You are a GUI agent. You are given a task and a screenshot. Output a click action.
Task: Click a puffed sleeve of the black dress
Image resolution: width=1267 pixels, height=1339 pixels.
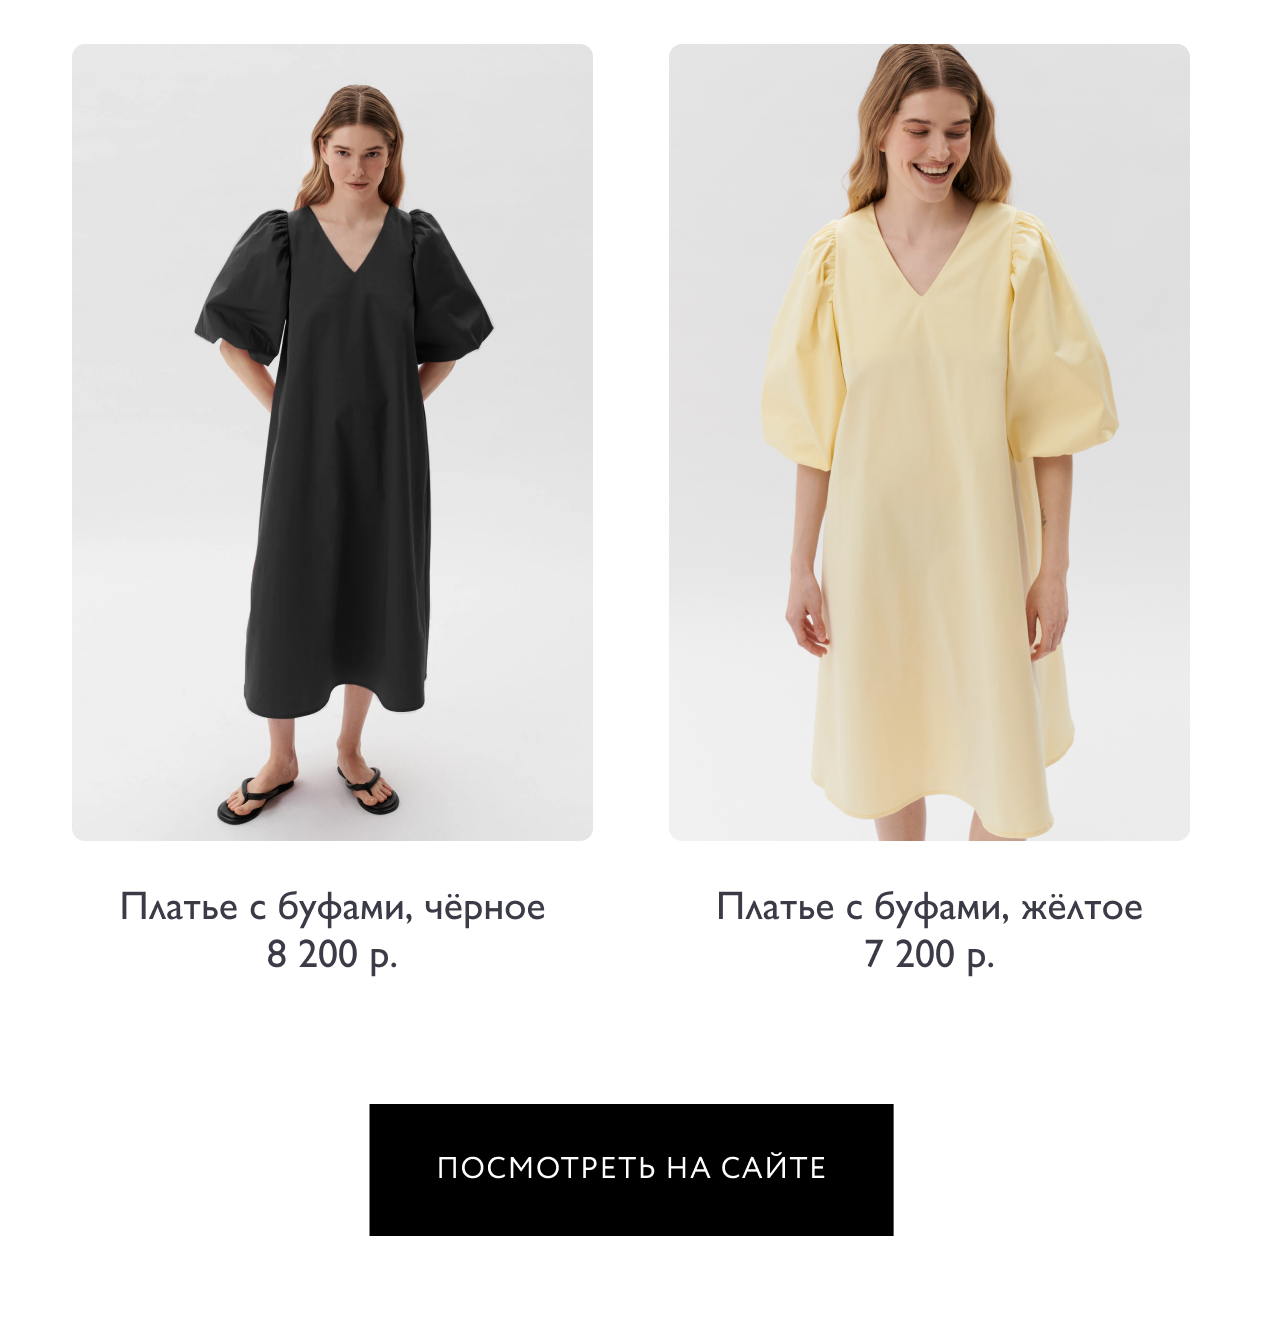[243, 290]
